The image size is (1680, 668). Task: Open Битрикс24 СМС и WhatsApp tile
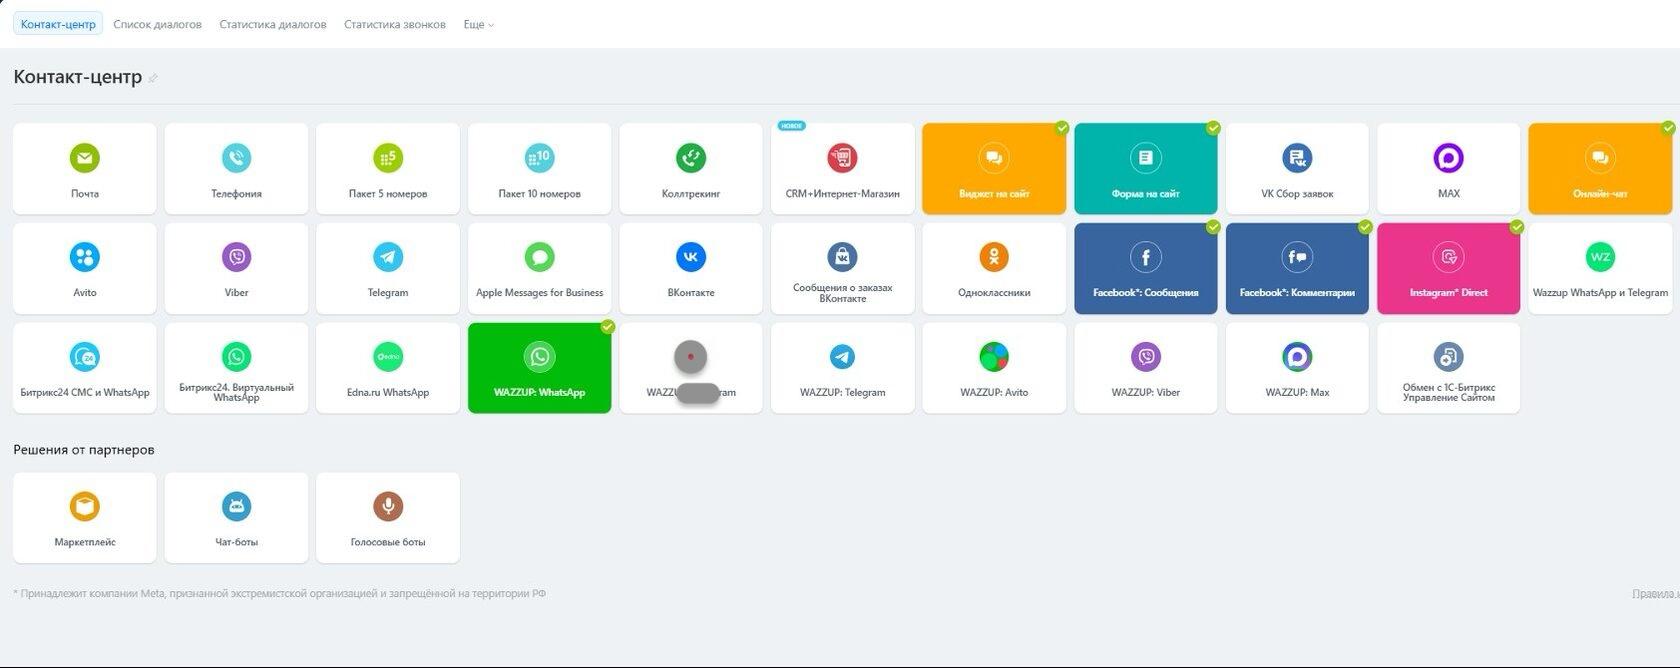[85, 368]
